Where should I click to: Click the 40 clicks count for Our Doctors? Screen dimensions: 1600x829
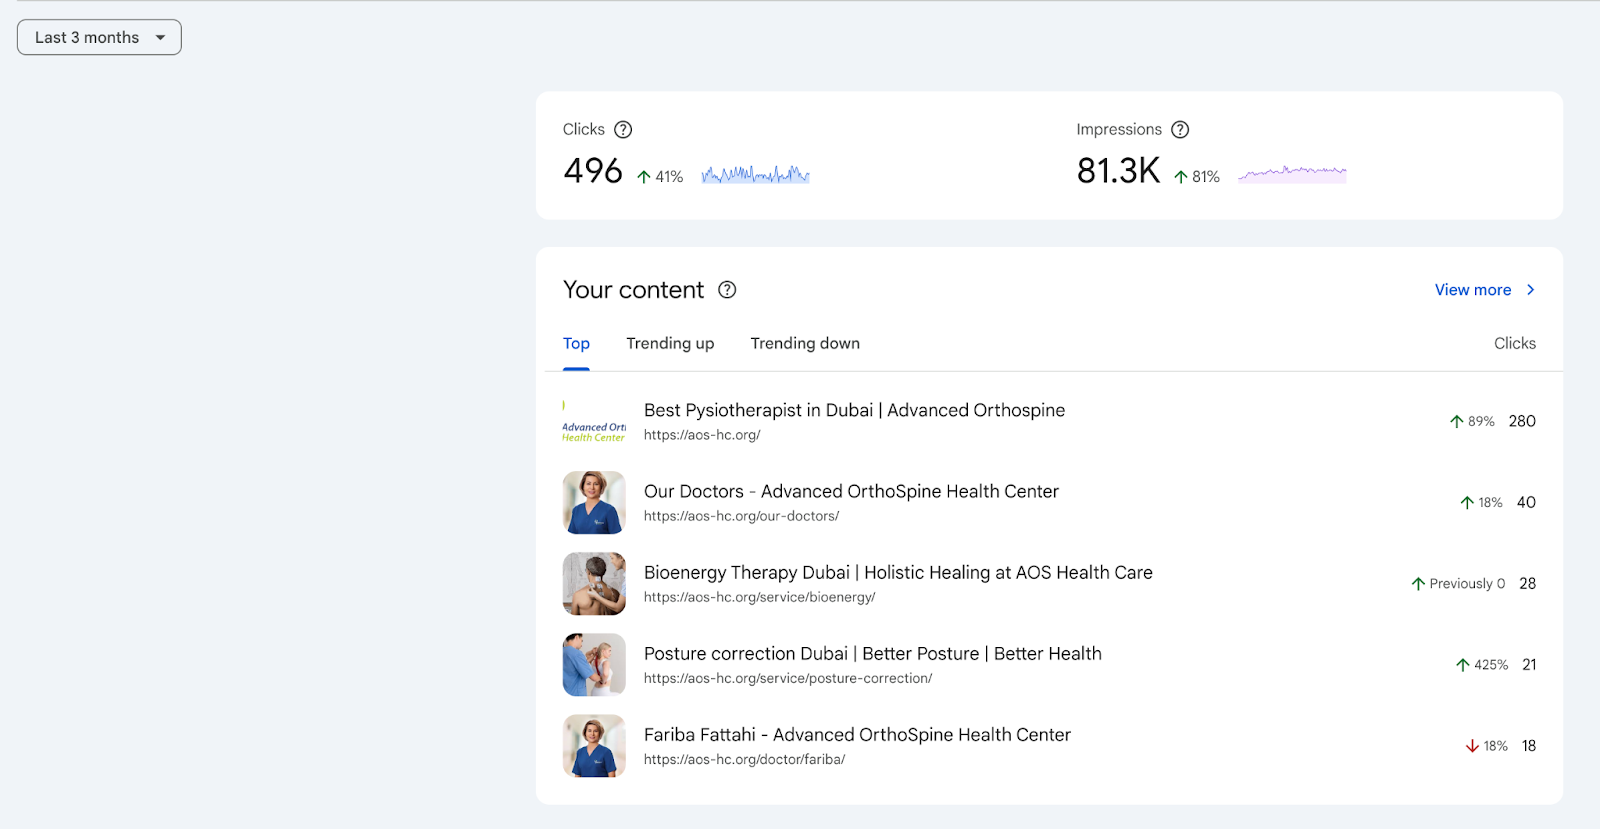coord(1526,502)
